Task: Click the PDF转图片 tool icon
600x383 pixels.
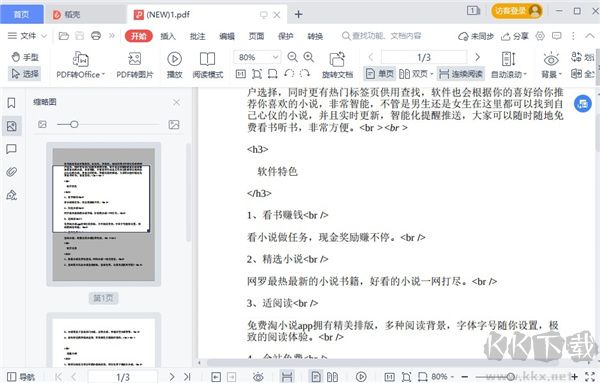Action: click(x=135, y=59)
